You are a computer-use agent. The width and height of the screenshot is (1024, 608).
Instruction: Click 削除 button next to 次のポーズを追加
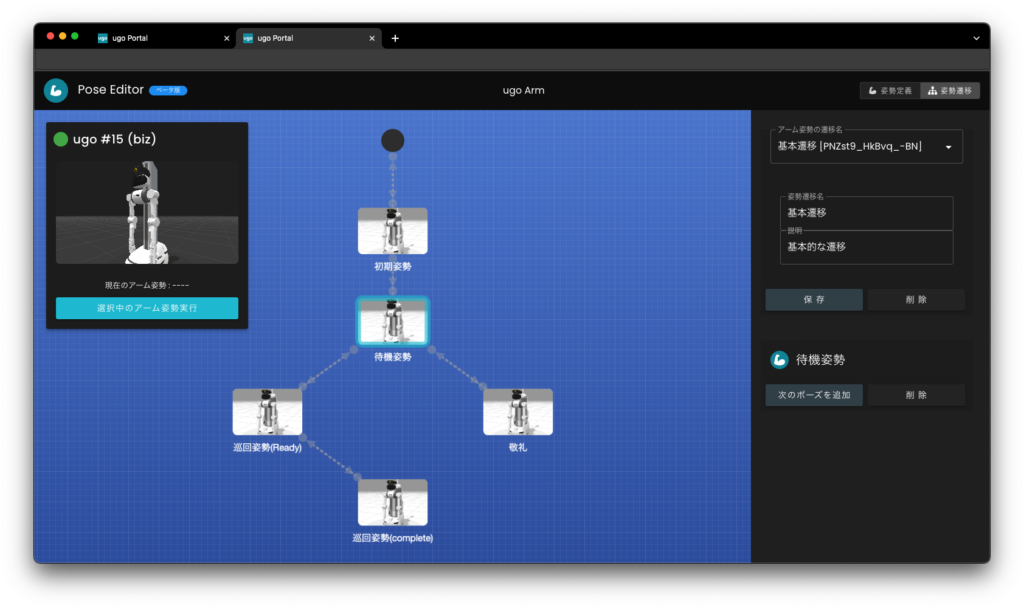(916, 395)
